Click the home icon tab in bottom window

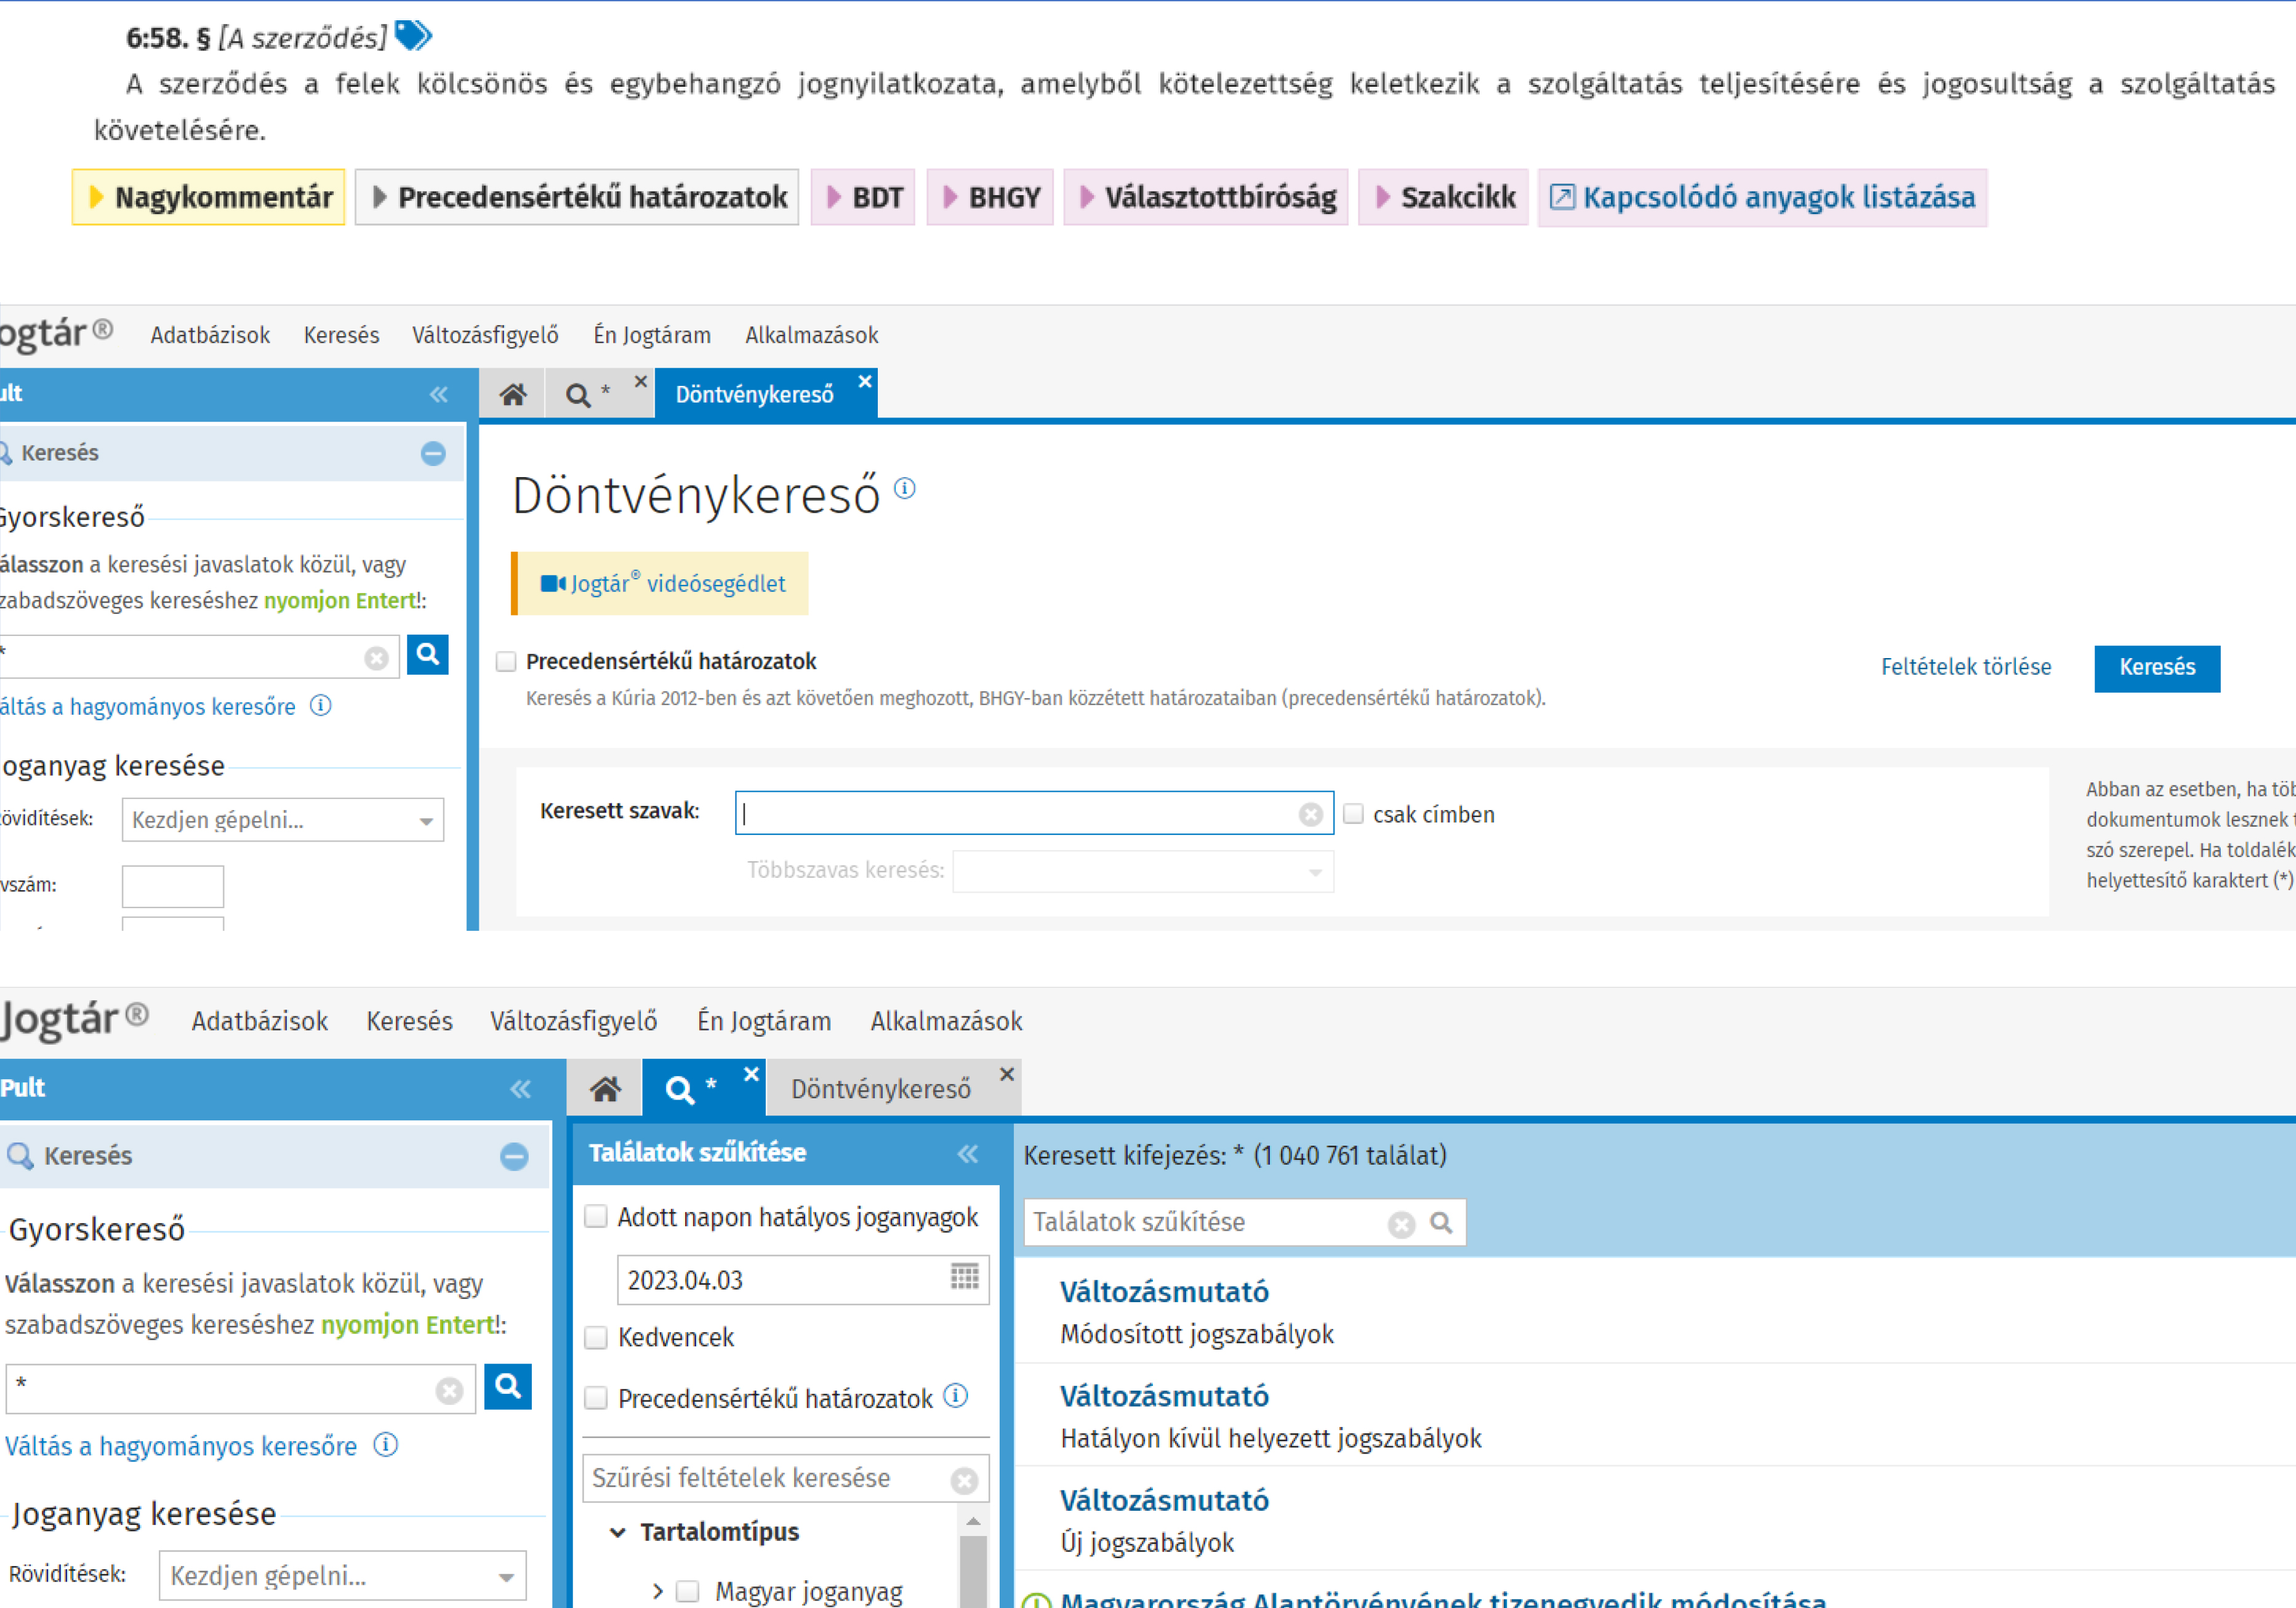coord(605,1088)
